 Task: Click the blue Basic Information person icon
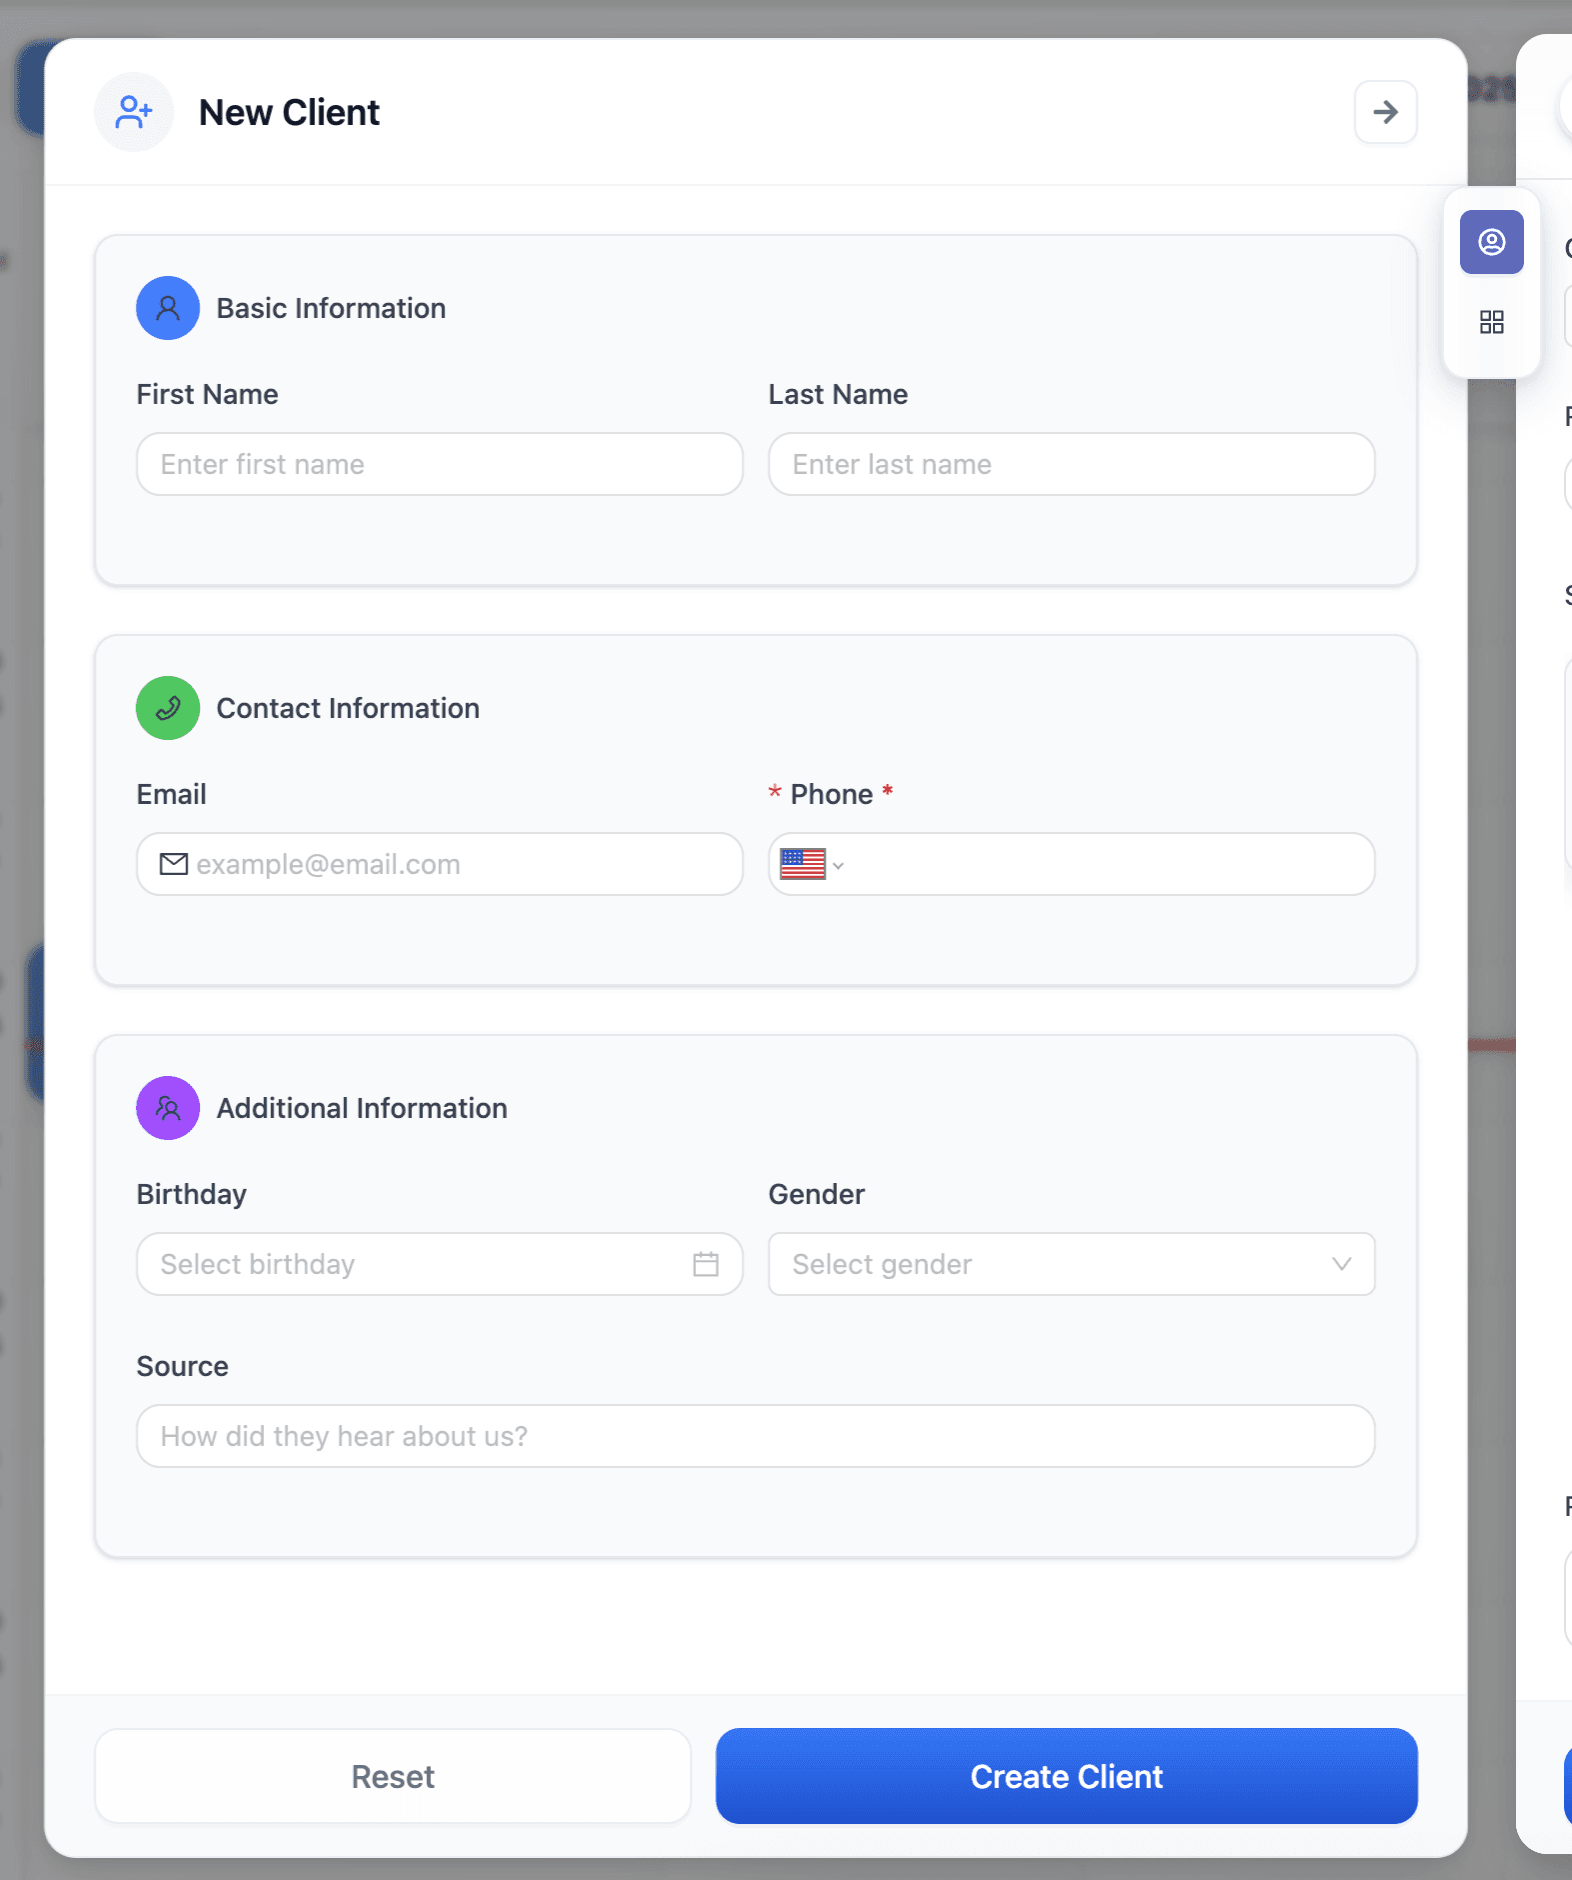[x=168, y=308]
